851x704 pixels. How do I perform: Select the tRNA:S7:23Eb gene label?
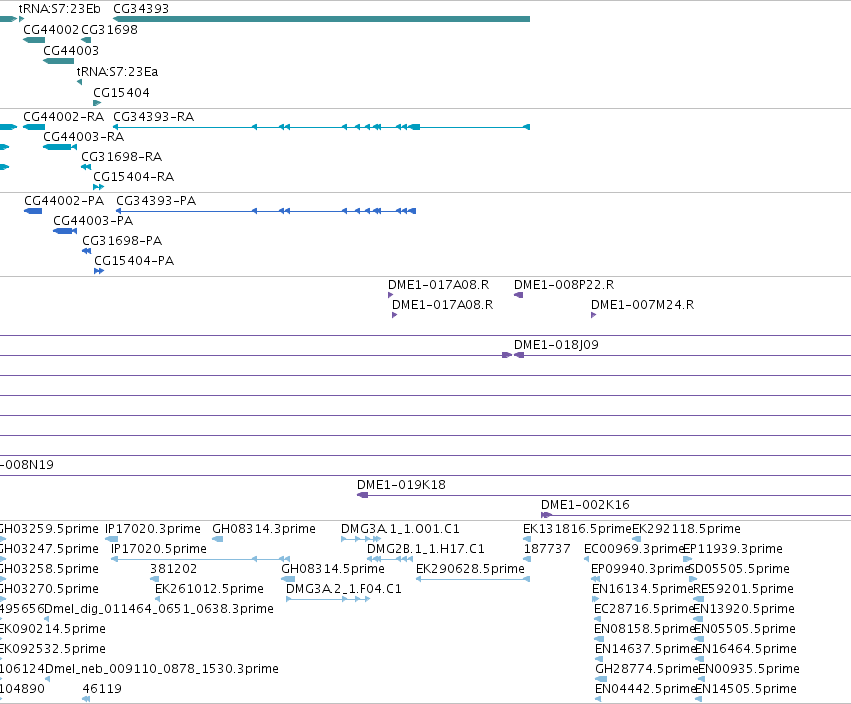pos(59,9)
